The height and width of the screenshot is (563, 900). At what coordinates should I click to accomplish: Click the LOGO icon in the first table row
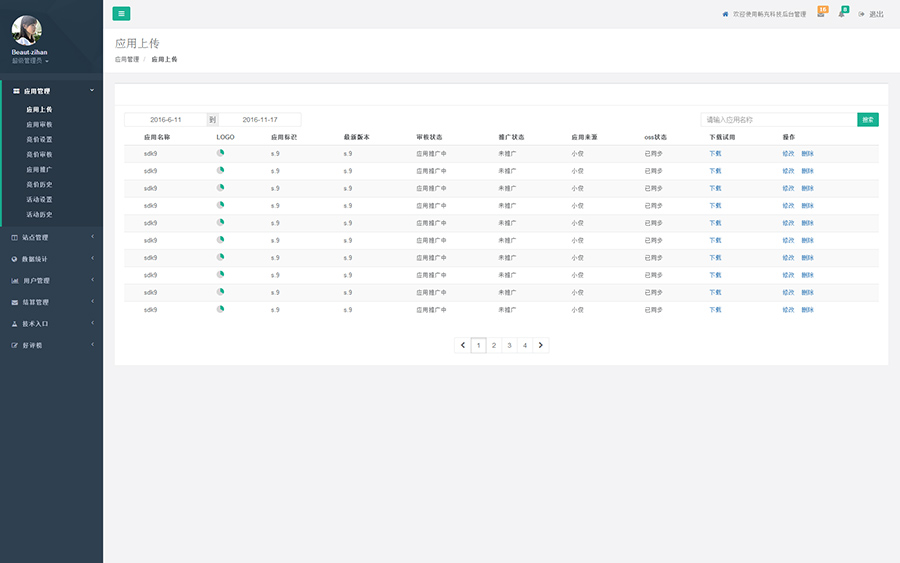(x=220, y=153)
